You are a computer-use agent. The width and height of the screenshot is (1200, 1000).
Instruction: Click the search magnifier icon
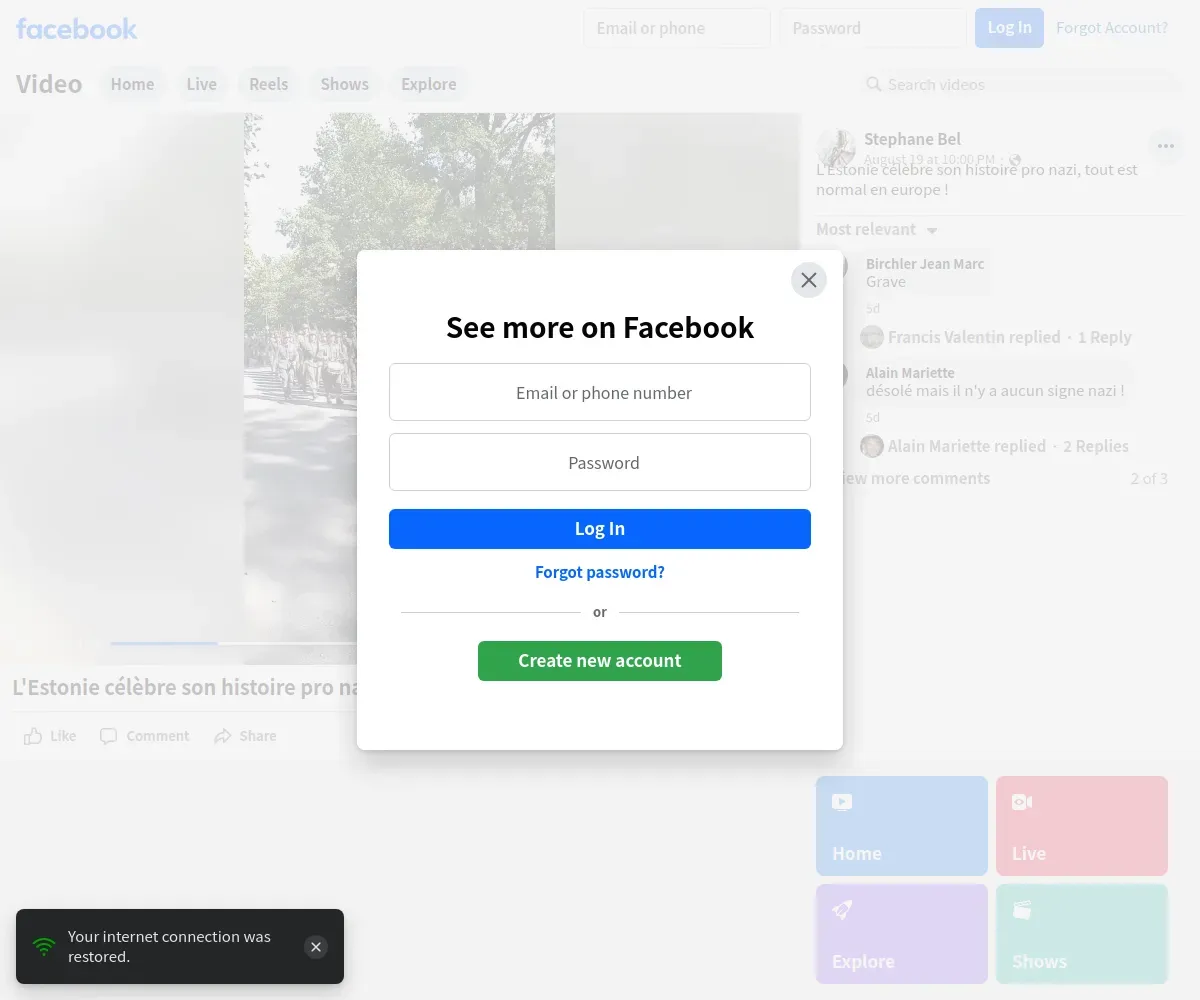pos(874,84)
